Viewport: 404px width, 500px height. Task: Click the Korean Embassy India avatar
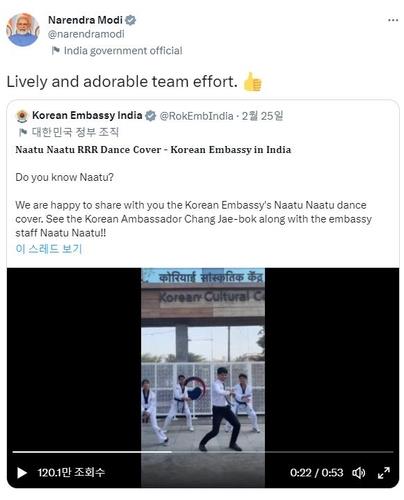tap(22, 116)
